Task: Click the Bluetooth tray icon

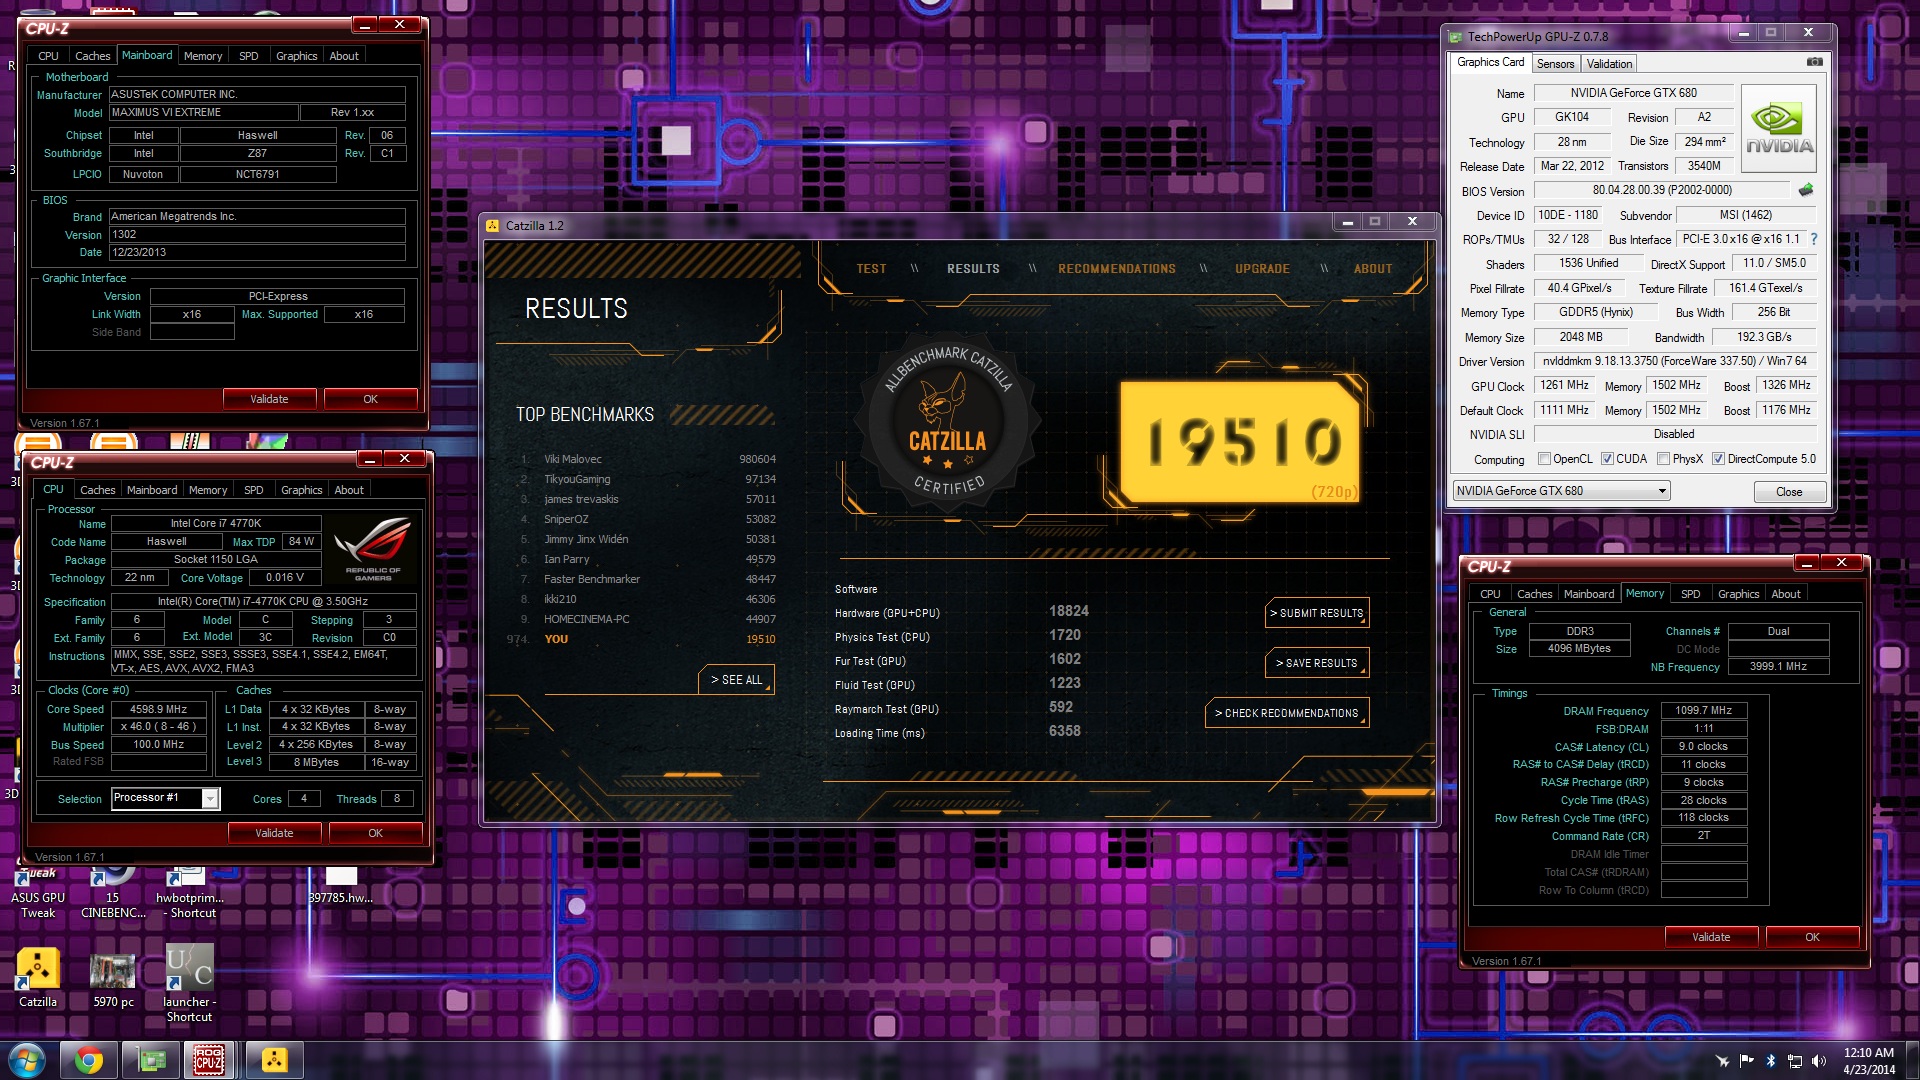Action: [x=1770, y=1061]
